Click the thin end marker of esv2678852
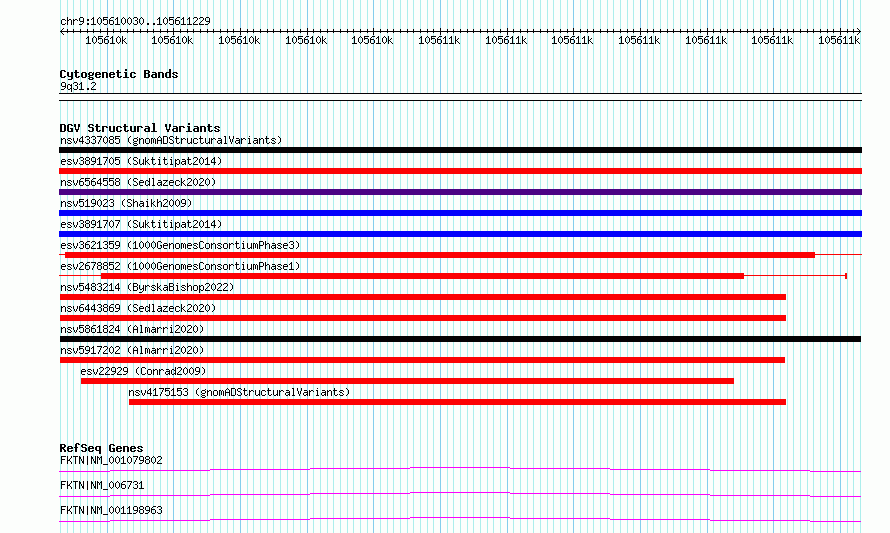 tap(846, 276)
